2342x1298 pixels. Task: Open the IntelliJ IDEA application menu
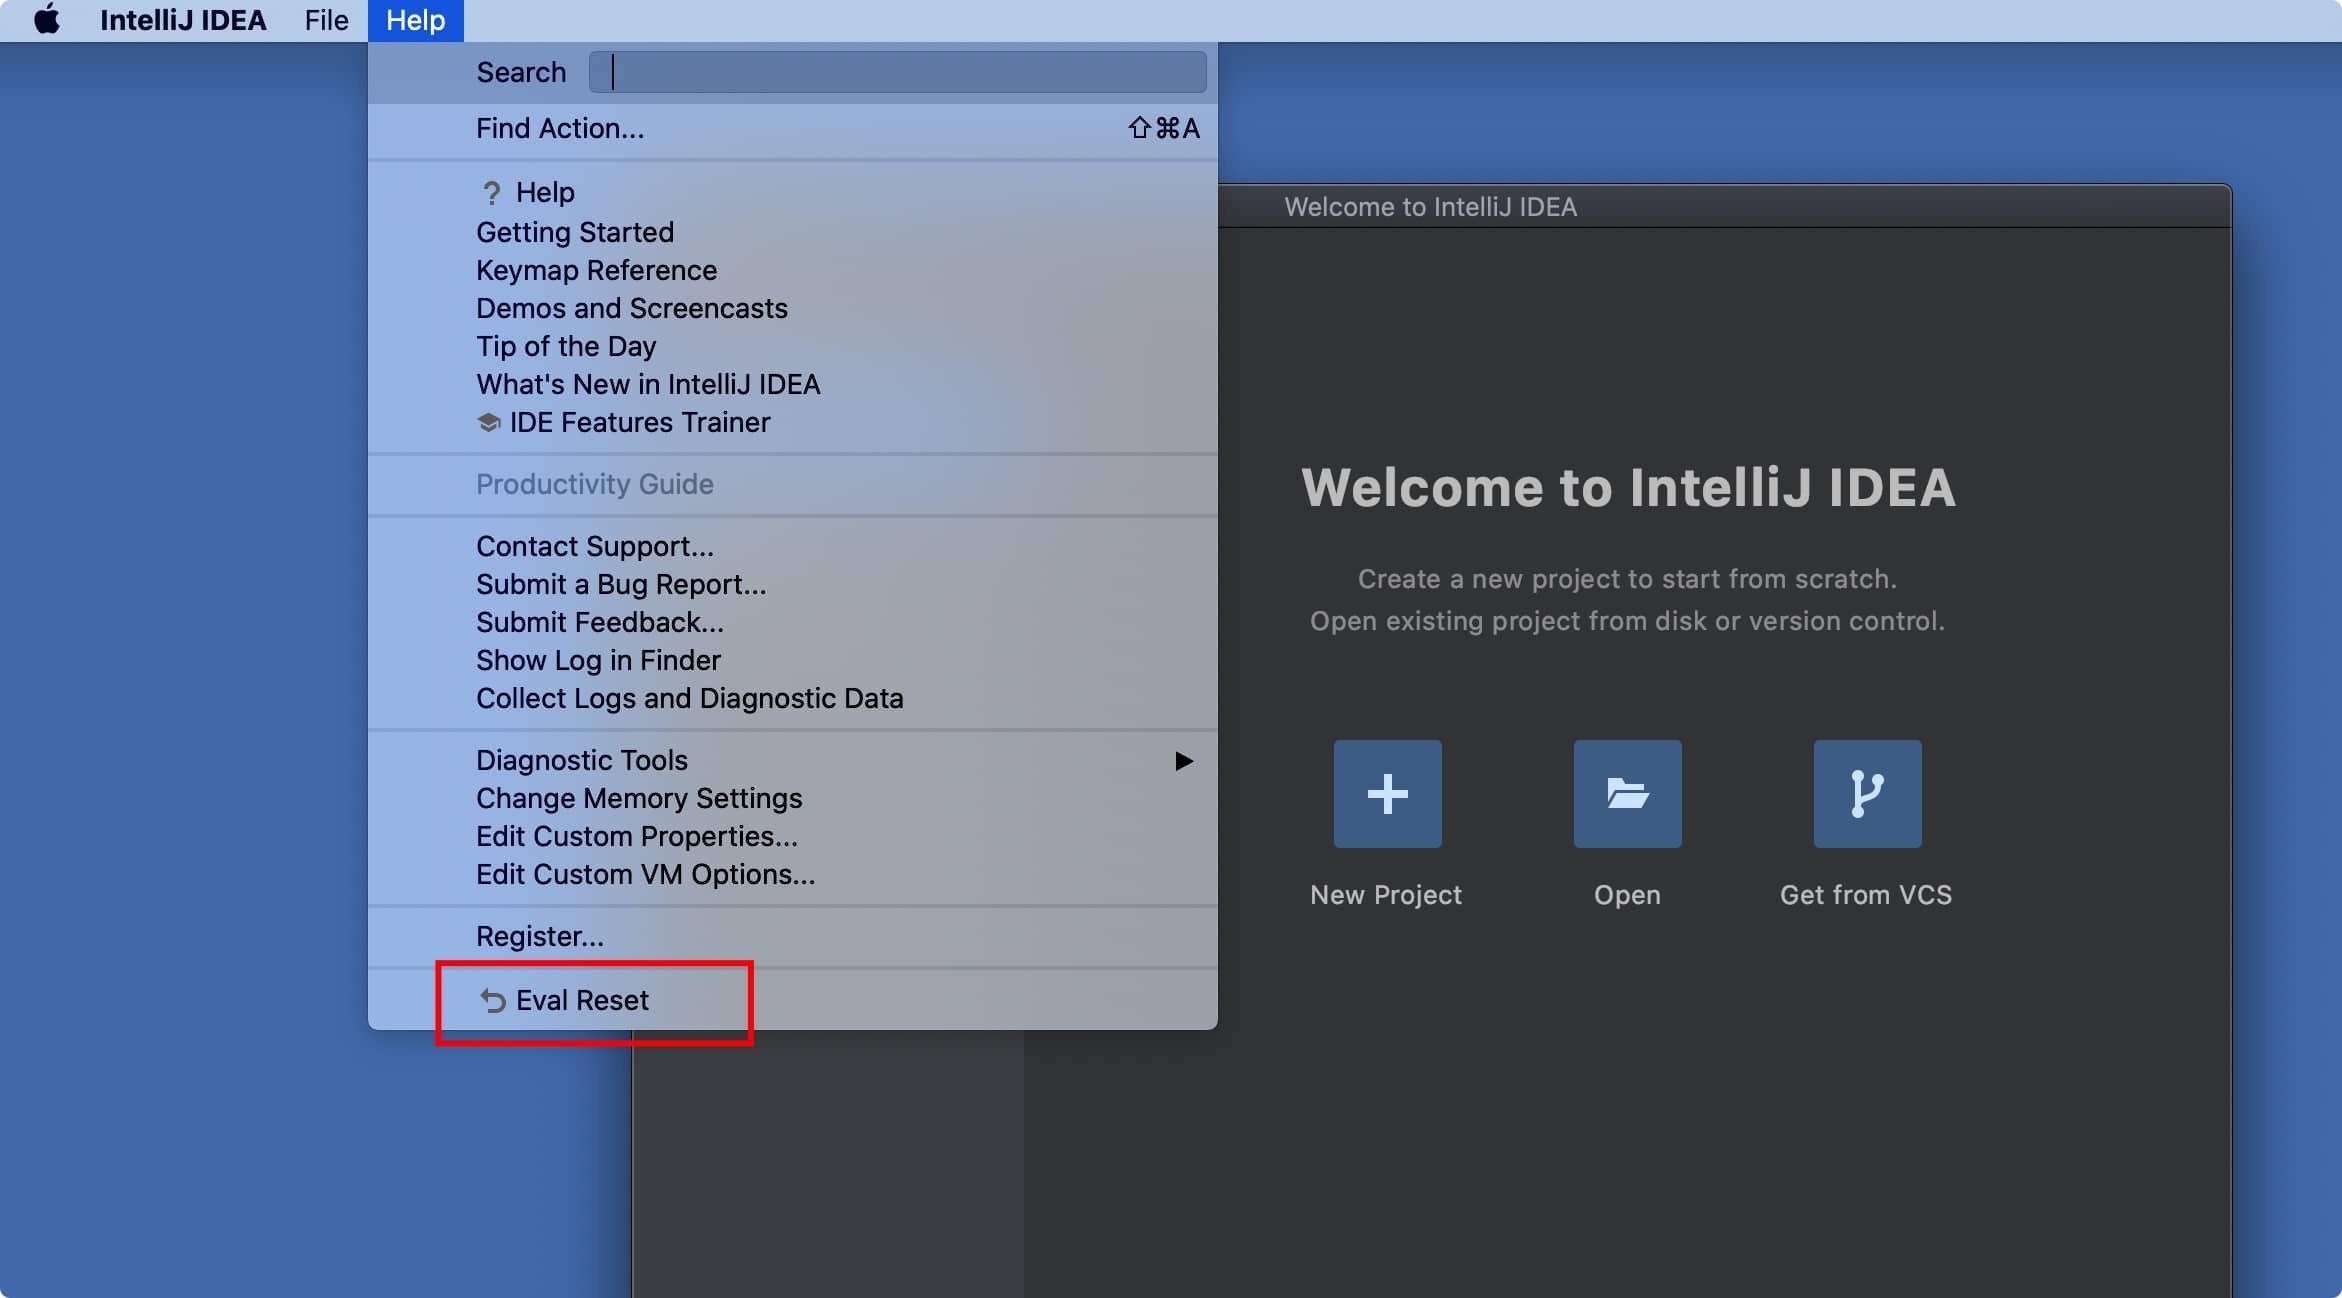[183, 20]
